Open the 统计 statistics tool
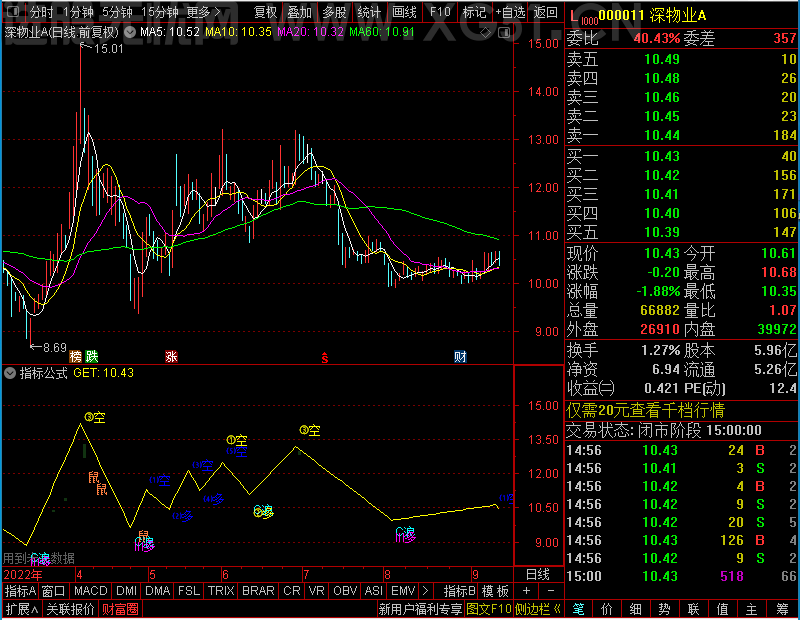 point(369,12)
